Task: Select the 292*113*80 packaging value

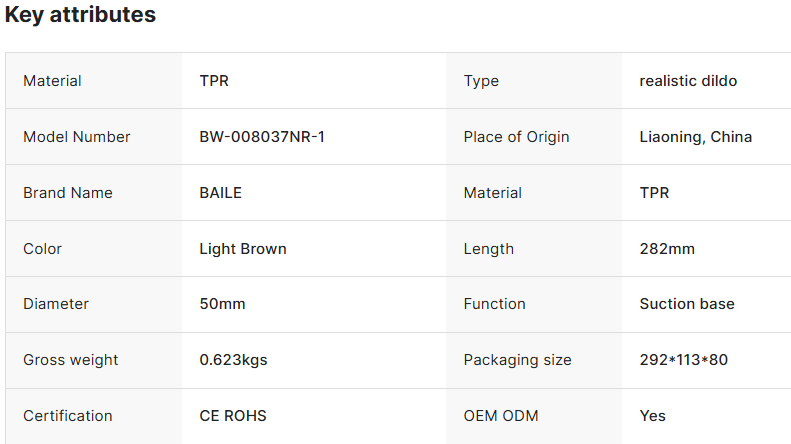Action: click(684, 360)
